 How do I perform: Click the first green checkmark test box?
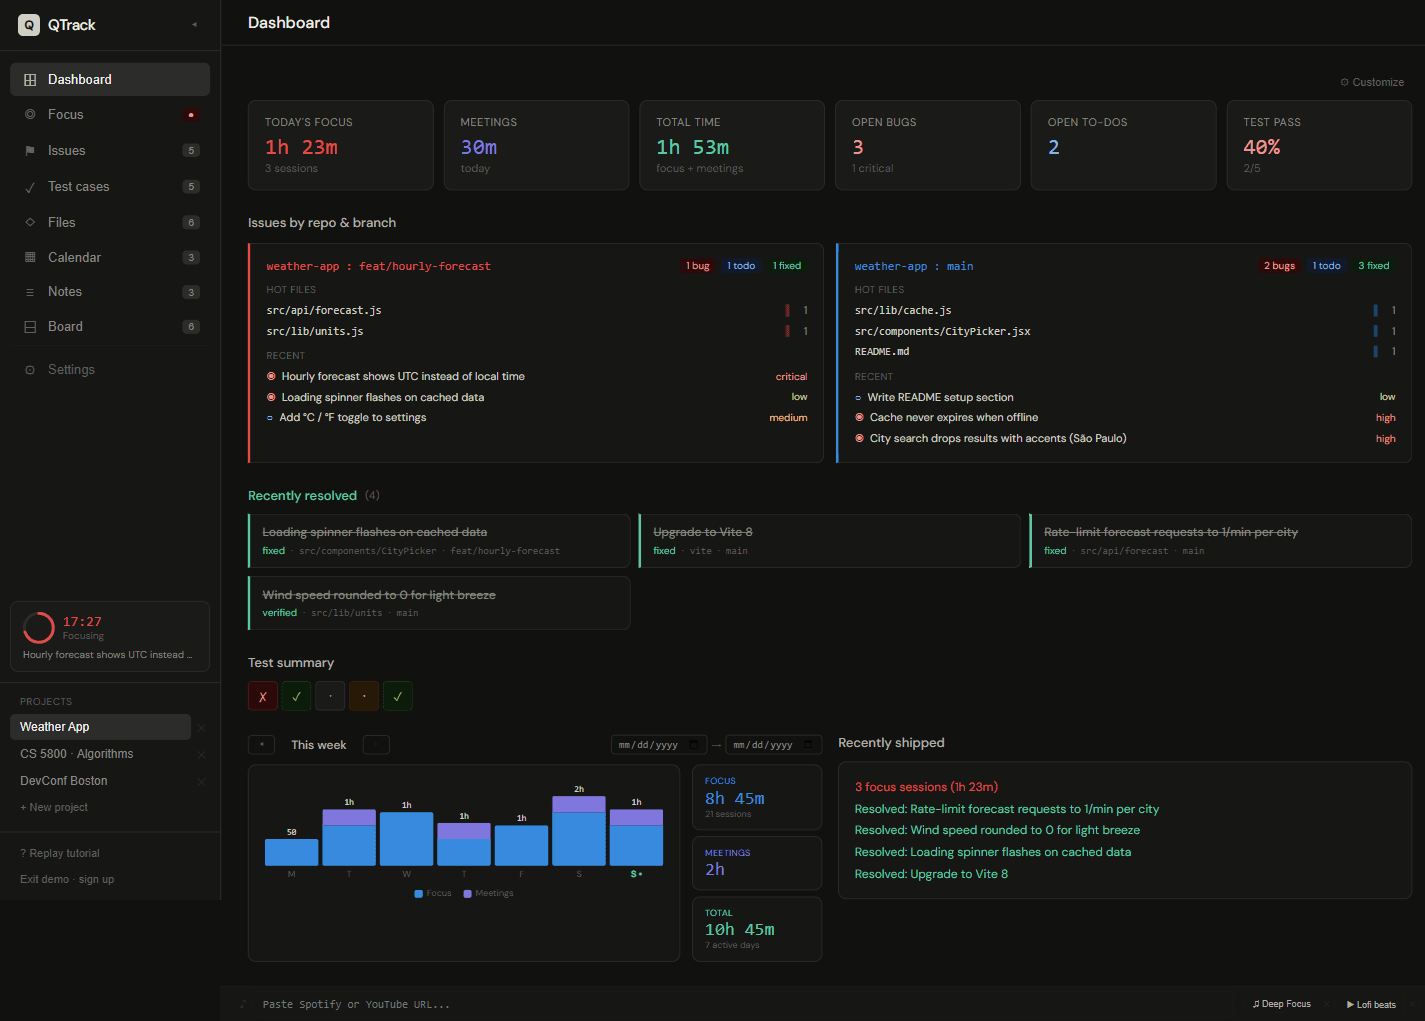296,696
